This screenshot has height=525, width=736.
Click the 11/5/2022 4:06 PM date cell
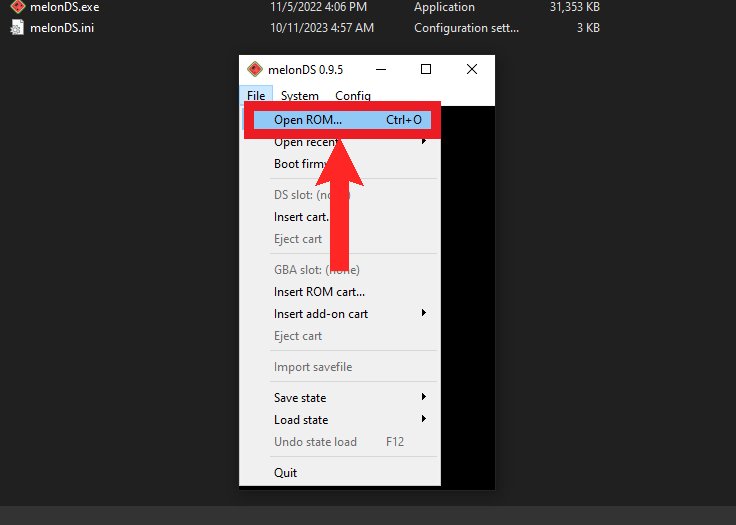coord(319,7)
